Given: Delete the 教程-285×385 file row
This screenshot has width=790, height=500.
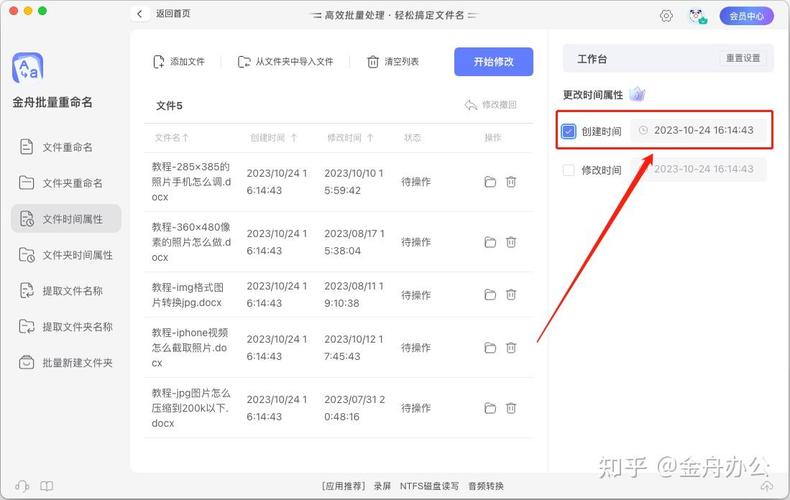Looking at the screenshot, I should [511, 182].
